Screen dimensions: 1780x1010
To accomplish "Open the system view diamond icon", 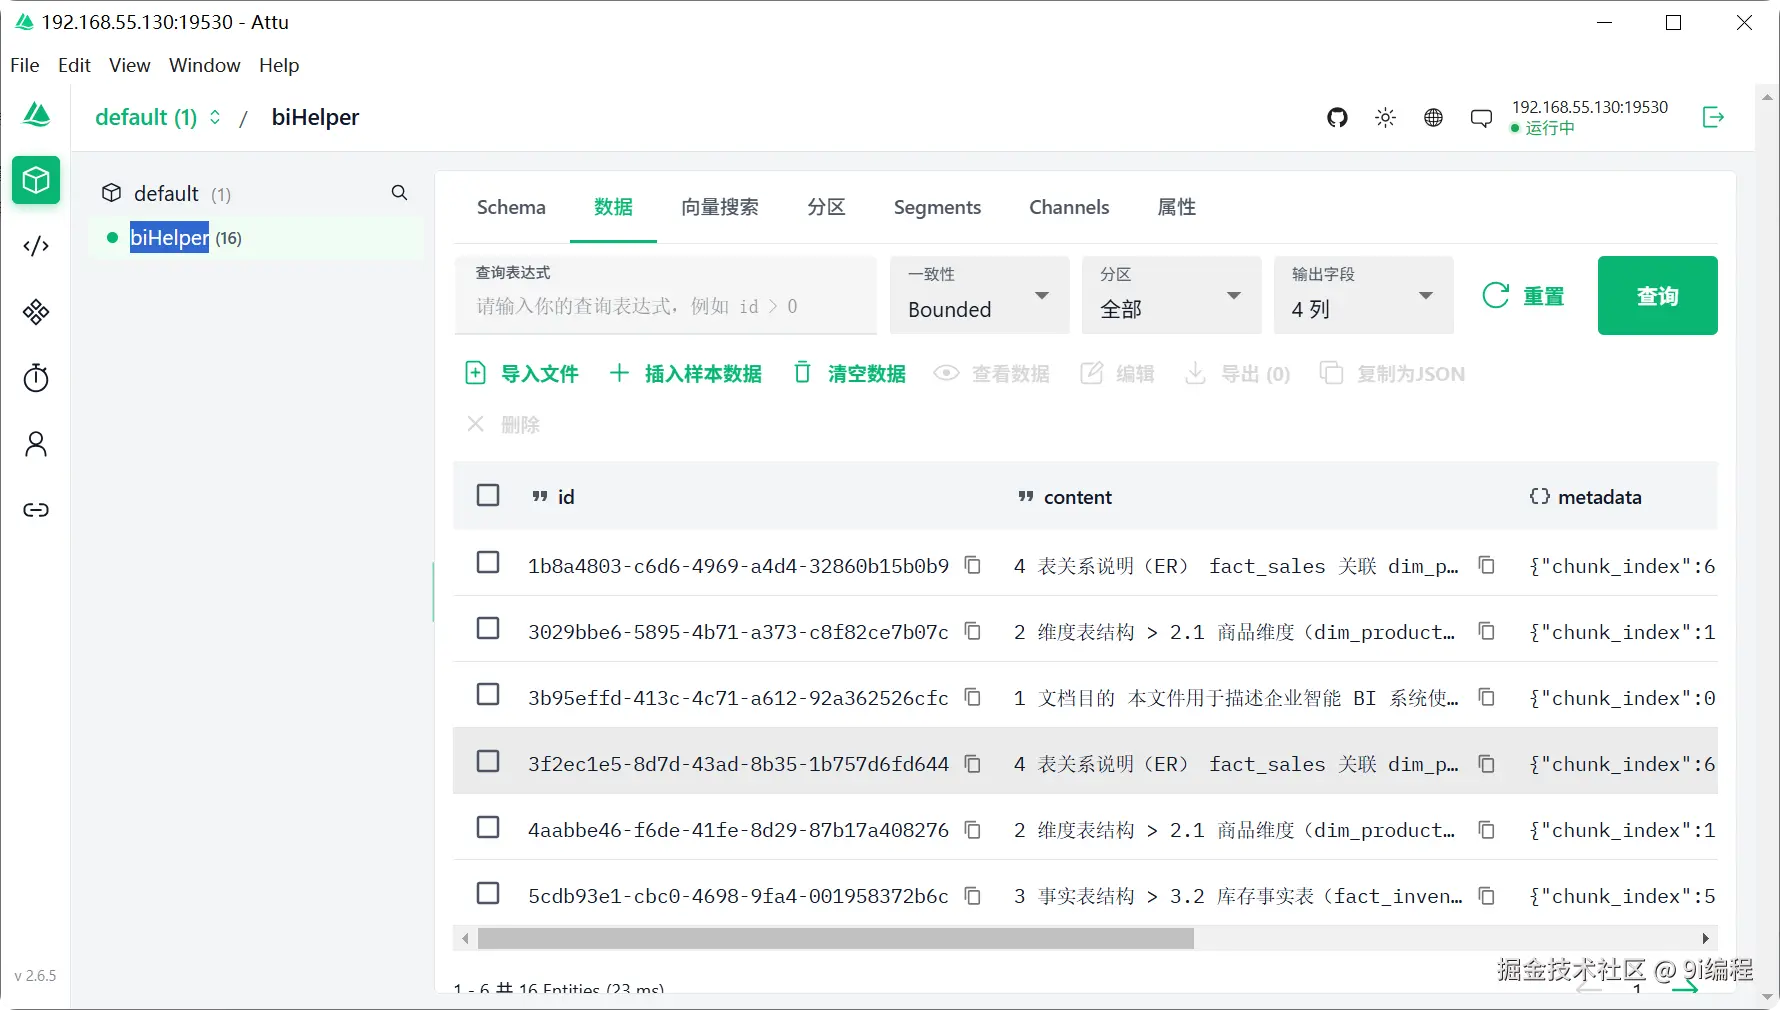I will (36, 312).
